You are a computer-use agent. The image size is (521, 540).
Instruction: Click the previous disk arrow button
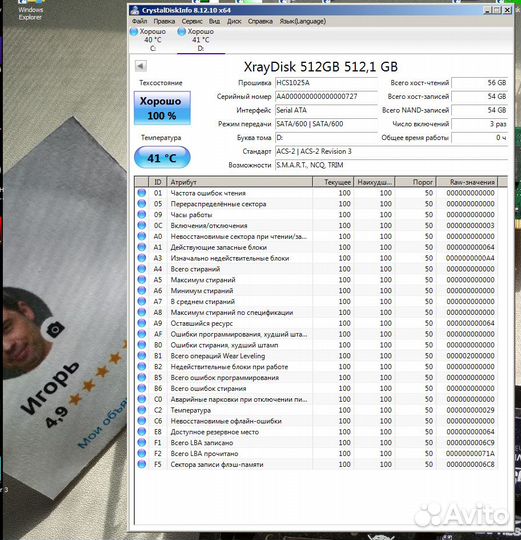141,66
